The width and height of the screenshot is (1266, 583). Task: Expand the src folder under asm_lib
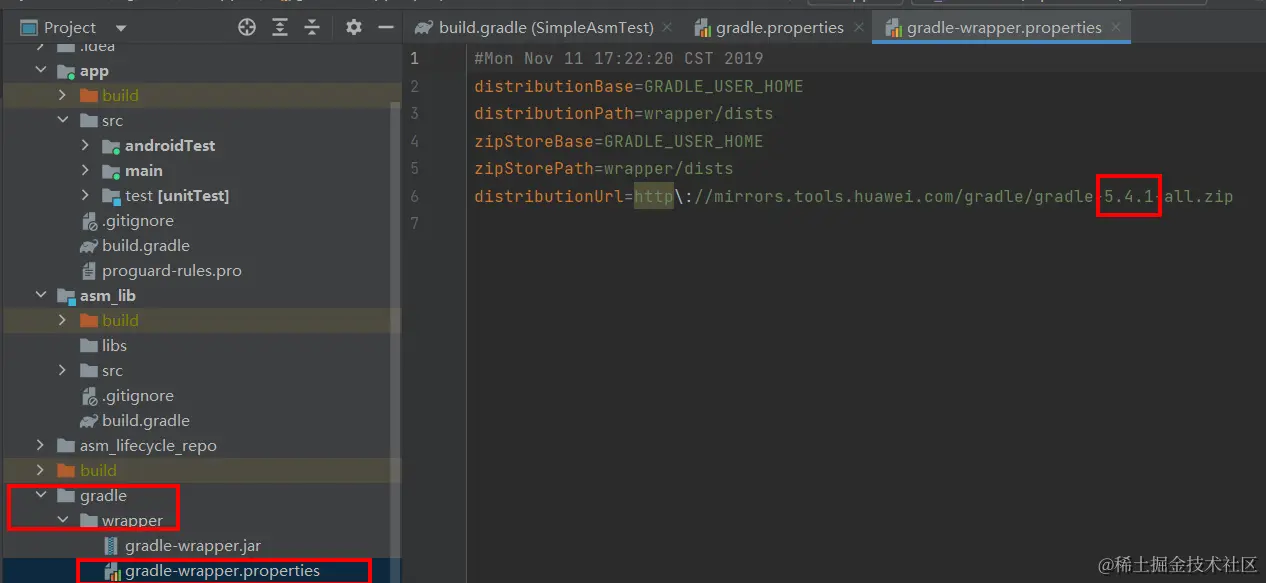63,371
